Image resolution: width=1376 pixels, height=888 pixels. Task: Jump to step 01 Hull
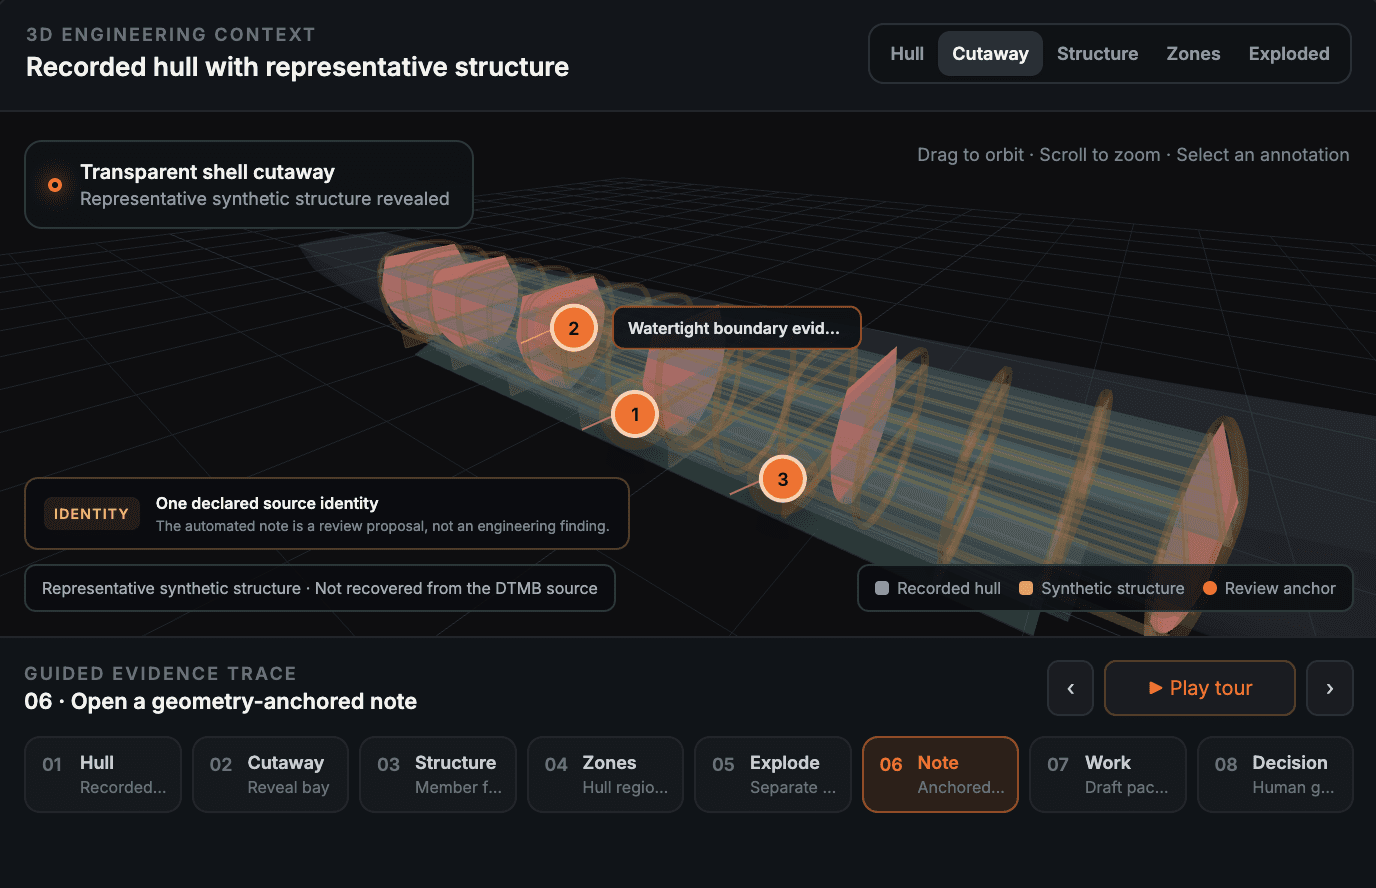(x=103, y=775)
